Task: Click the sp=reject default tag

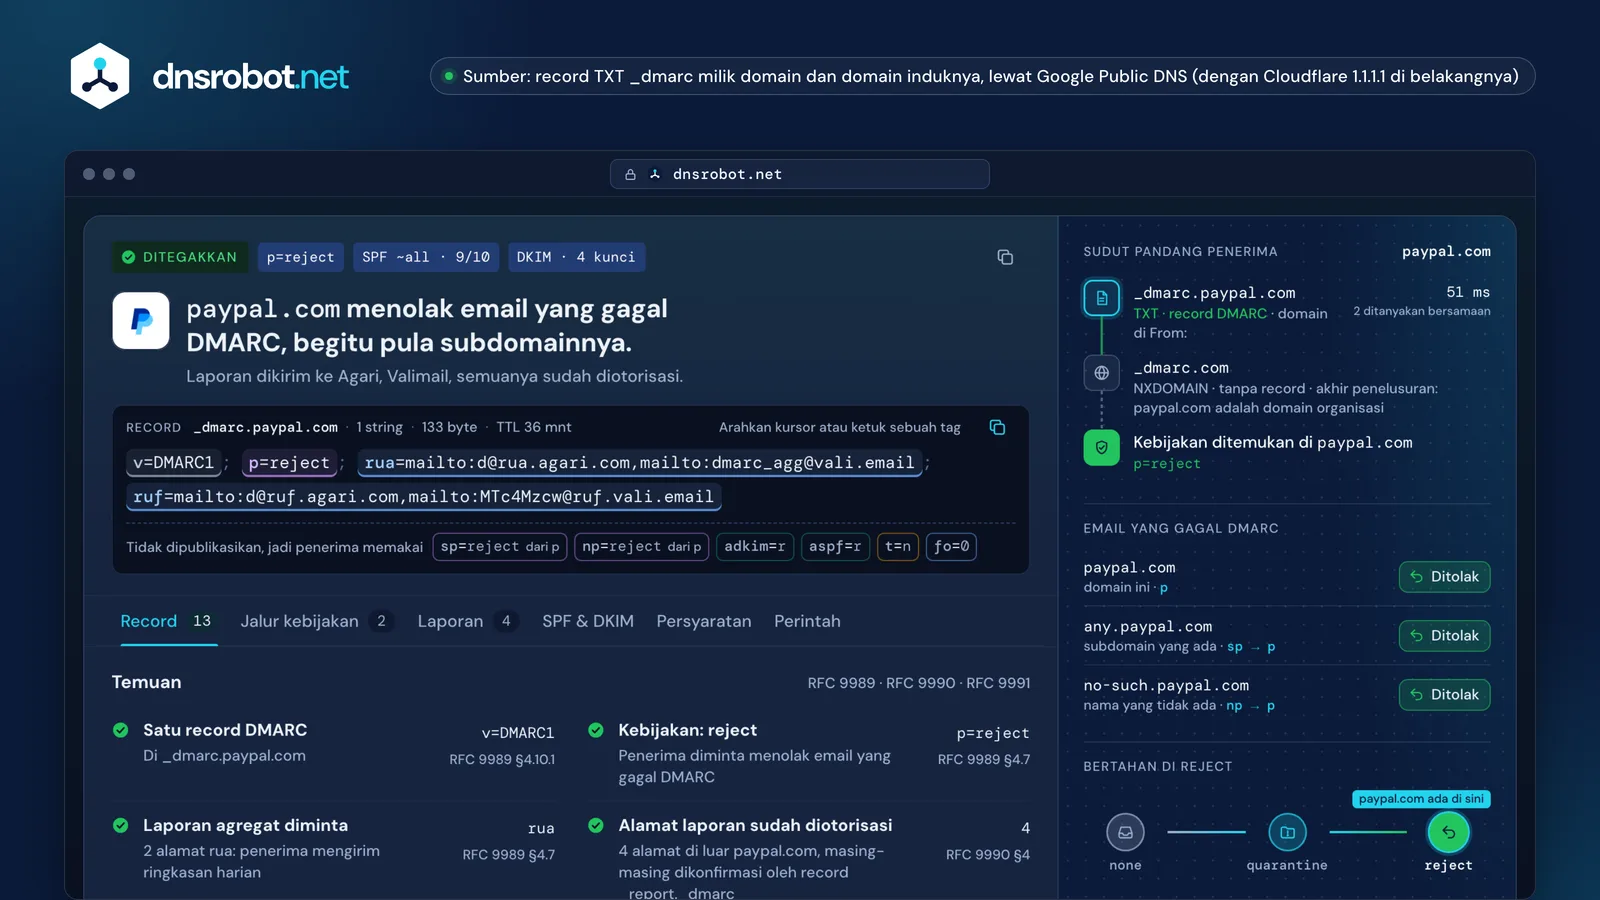Action: point(500,547)
